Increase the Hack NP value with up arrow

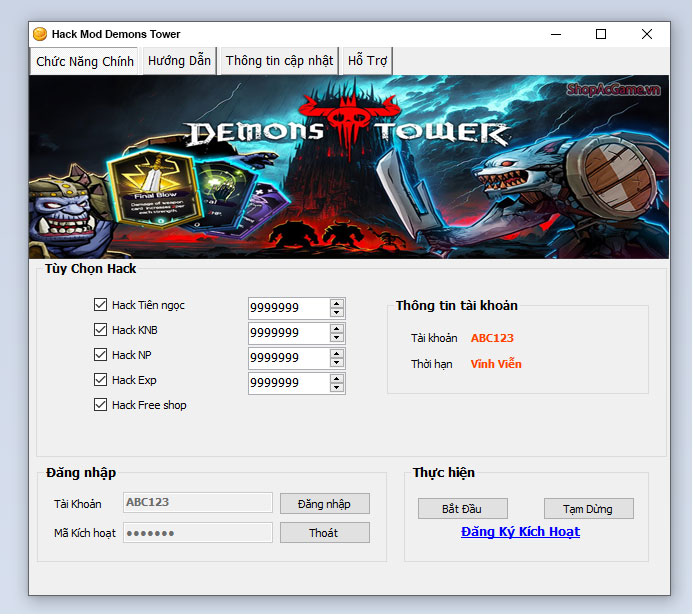[336, 354]
